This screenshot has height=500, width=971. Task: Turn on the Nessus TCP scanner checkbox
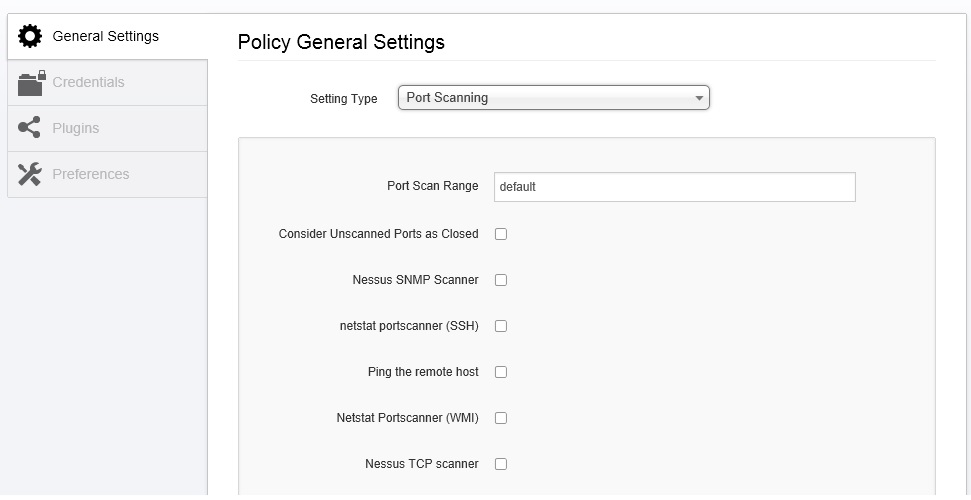point(501,464)
